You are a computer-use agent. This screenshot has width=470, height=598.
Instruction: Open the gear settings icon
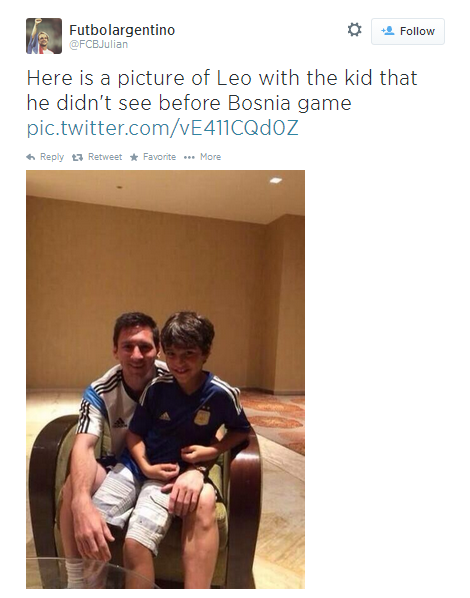click(x=354, y=29)
